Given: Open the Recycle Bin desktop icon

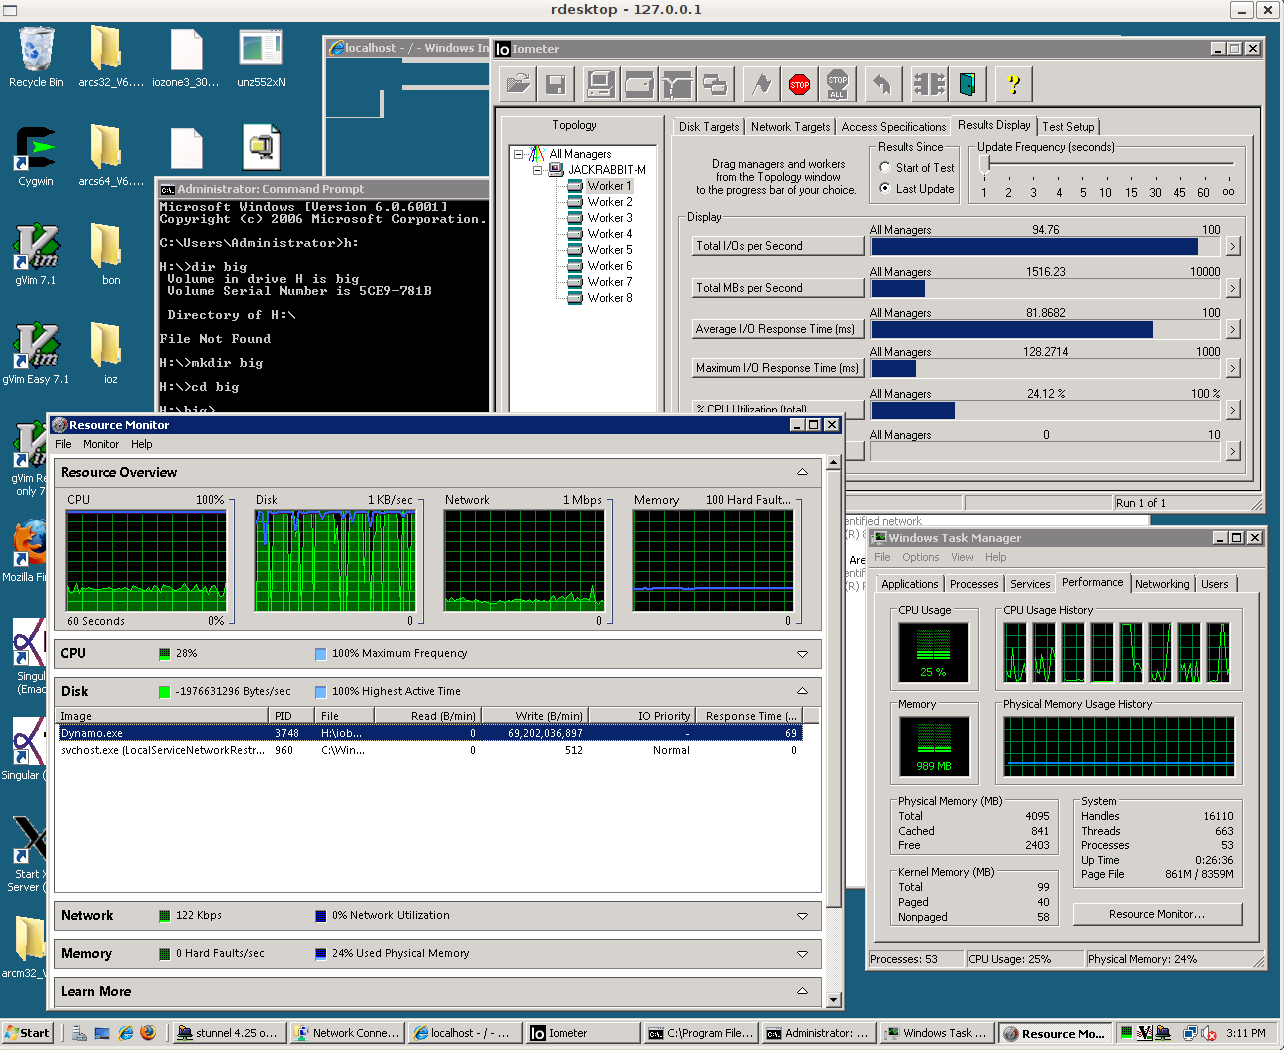Looking at the screenshot, I should tap(36, 58).
